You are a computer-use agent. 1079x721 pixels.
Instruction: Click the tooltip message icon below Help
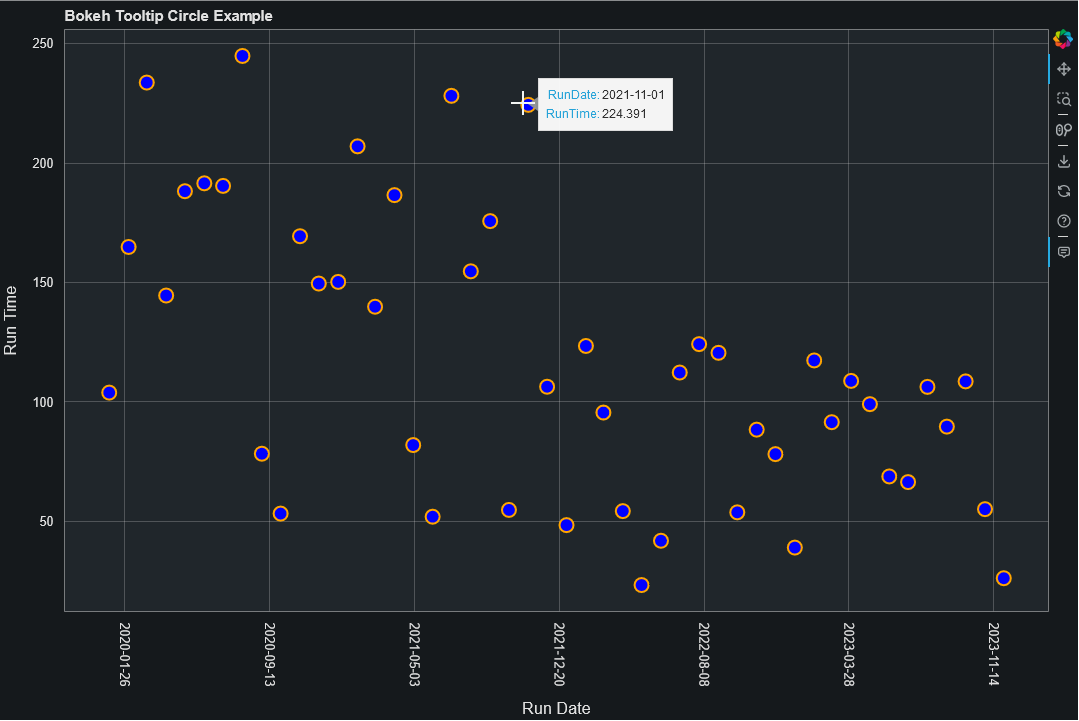pyautogui.click(x=1063, y=251)
